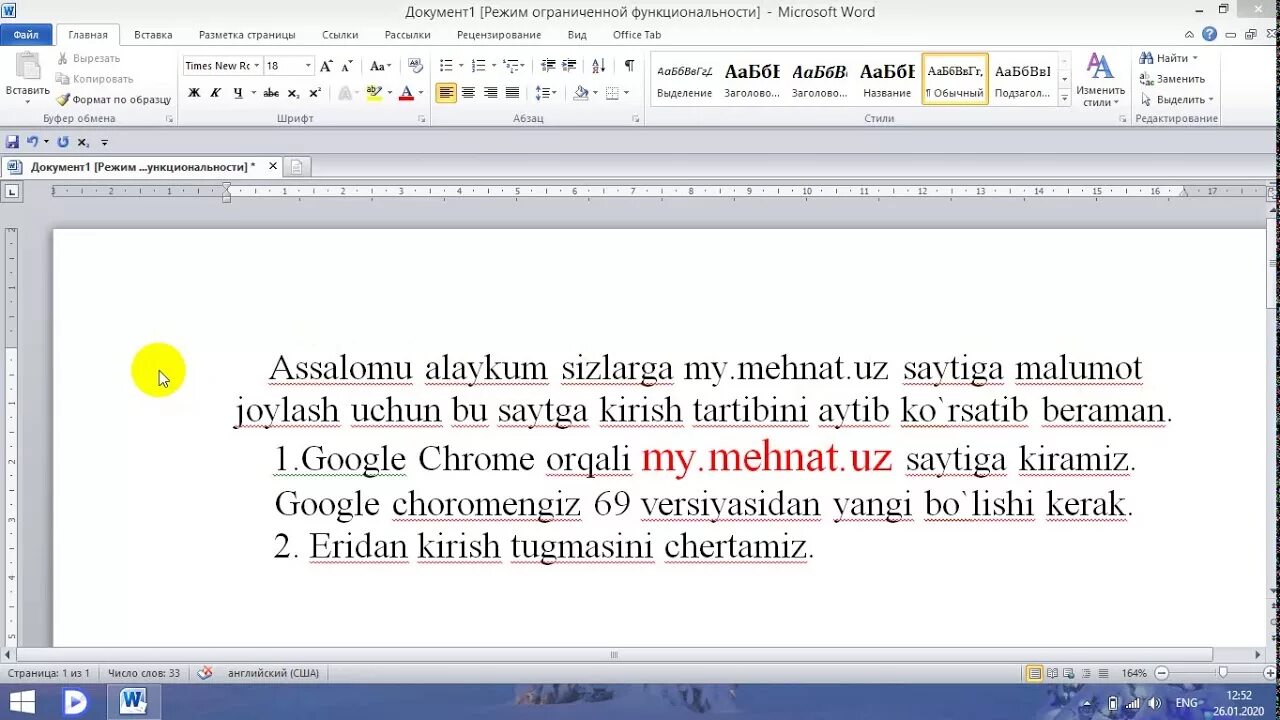Apply the Выделение style

pos(685,79)
